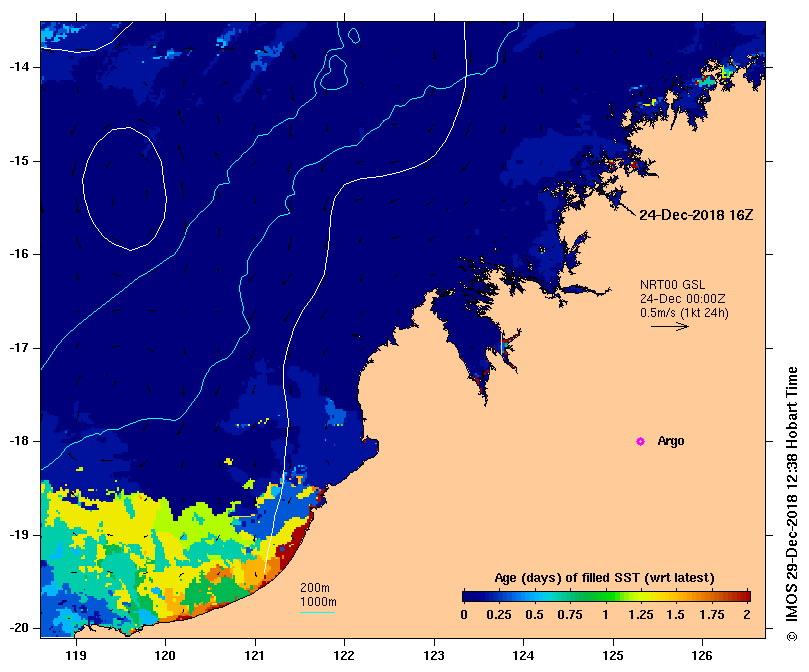809x672 pixels.
Task: Click the latitude axis label '-14'
Action: (19, 67)
